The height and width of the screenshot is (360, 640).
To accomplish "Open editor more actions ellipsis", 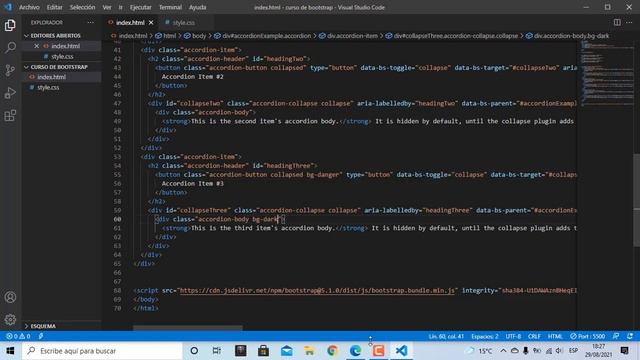I will tap(629, 22).
